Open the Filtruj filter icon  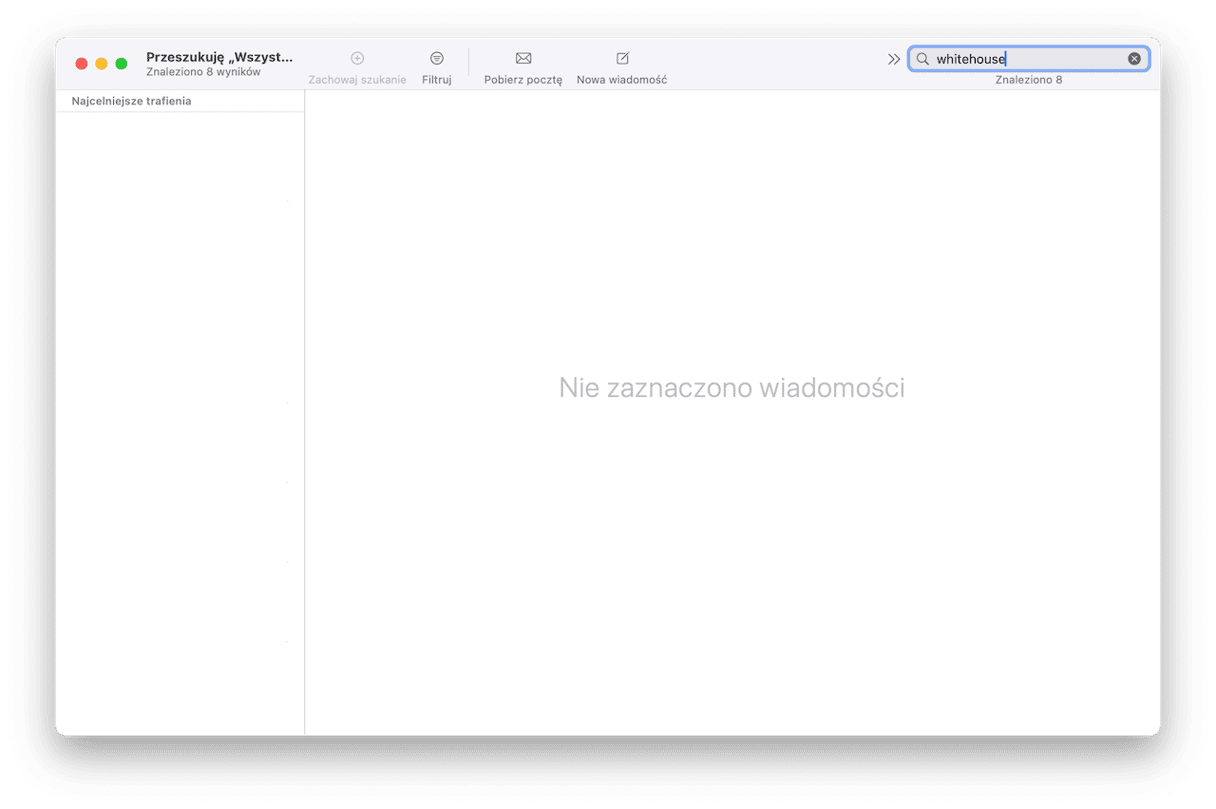pos(437,58)
